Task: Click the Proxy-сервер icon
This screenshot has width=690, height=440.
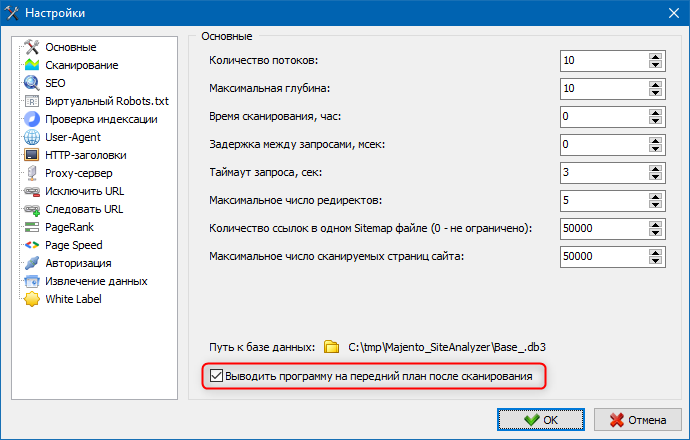Action: point(32,173)
